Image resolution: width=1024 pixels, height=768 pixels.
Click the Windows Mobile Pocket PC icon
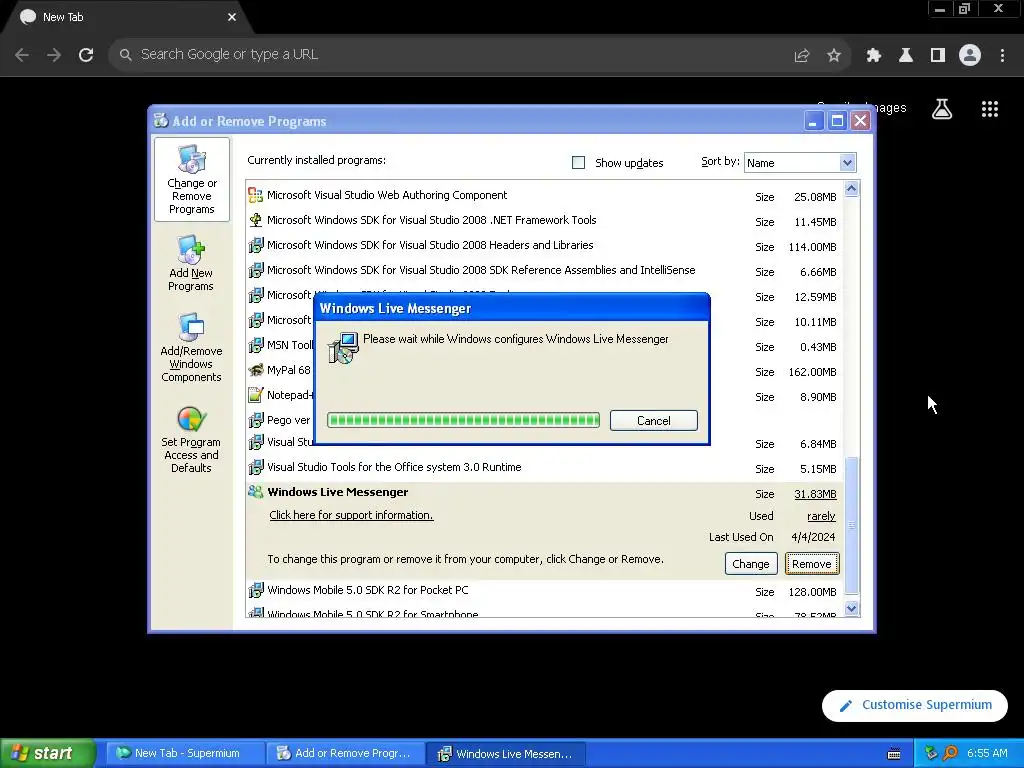pos(255,590)
